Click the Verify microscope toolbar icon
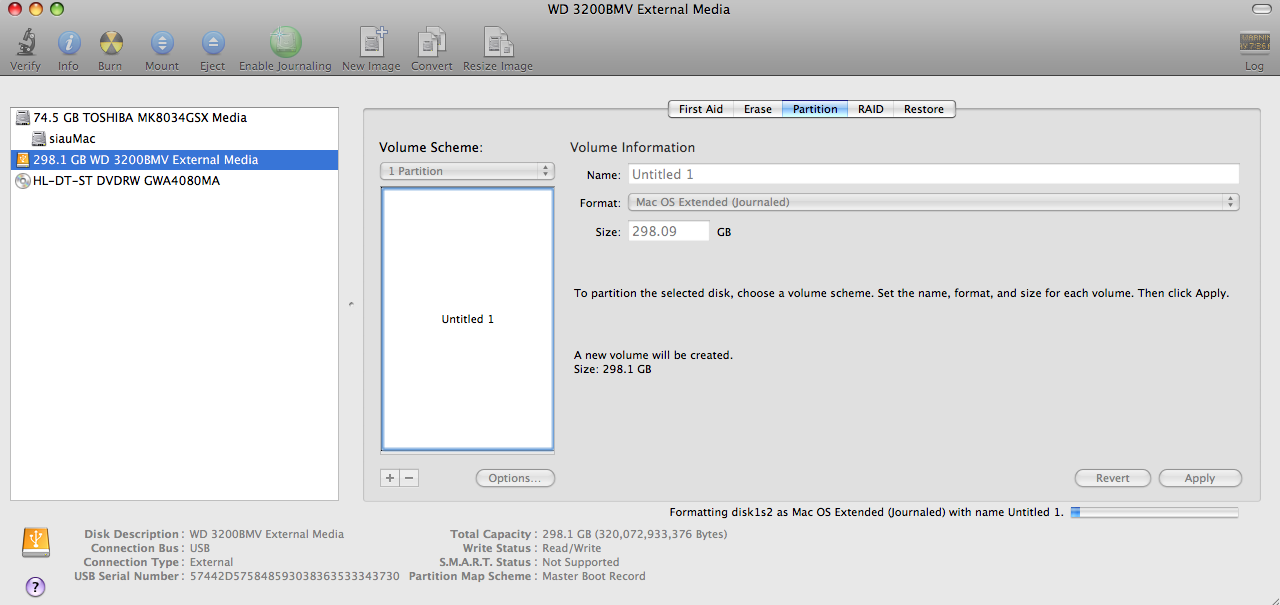 pyautogui.click(x=25, y=43)
